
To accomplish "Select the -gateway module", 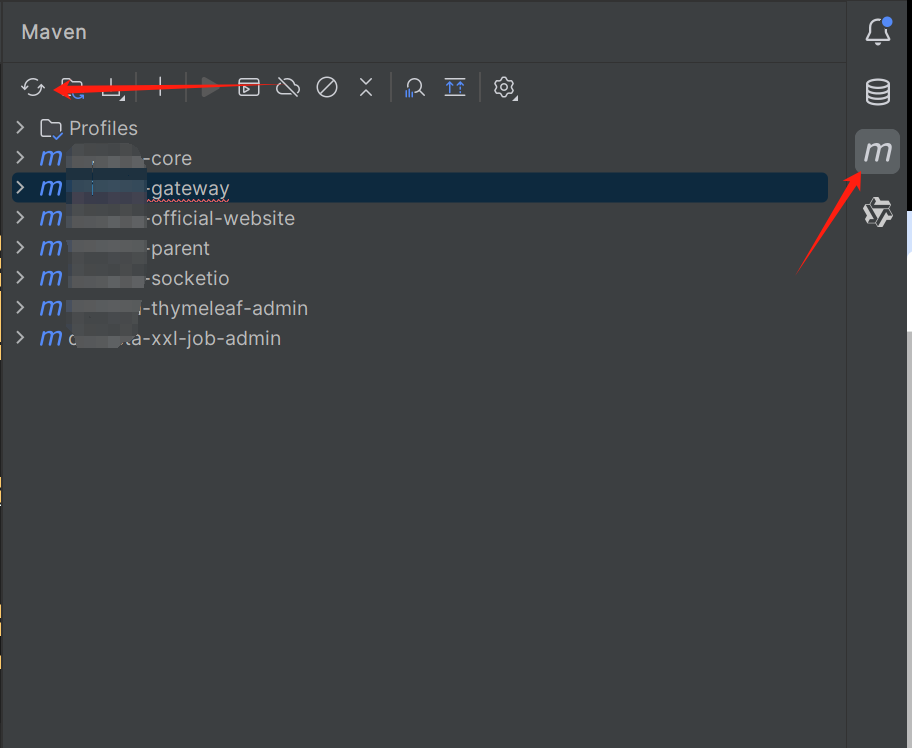I will point(189,188).
